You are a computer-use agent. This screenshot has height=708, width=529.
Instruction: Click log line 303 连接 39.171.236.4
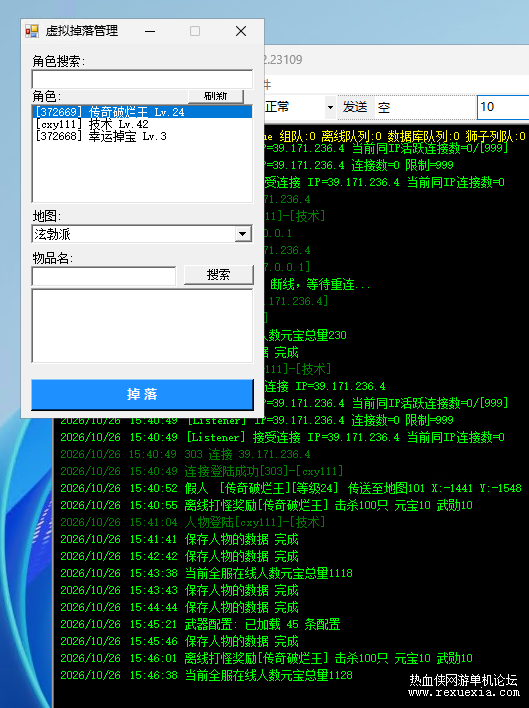186,454
